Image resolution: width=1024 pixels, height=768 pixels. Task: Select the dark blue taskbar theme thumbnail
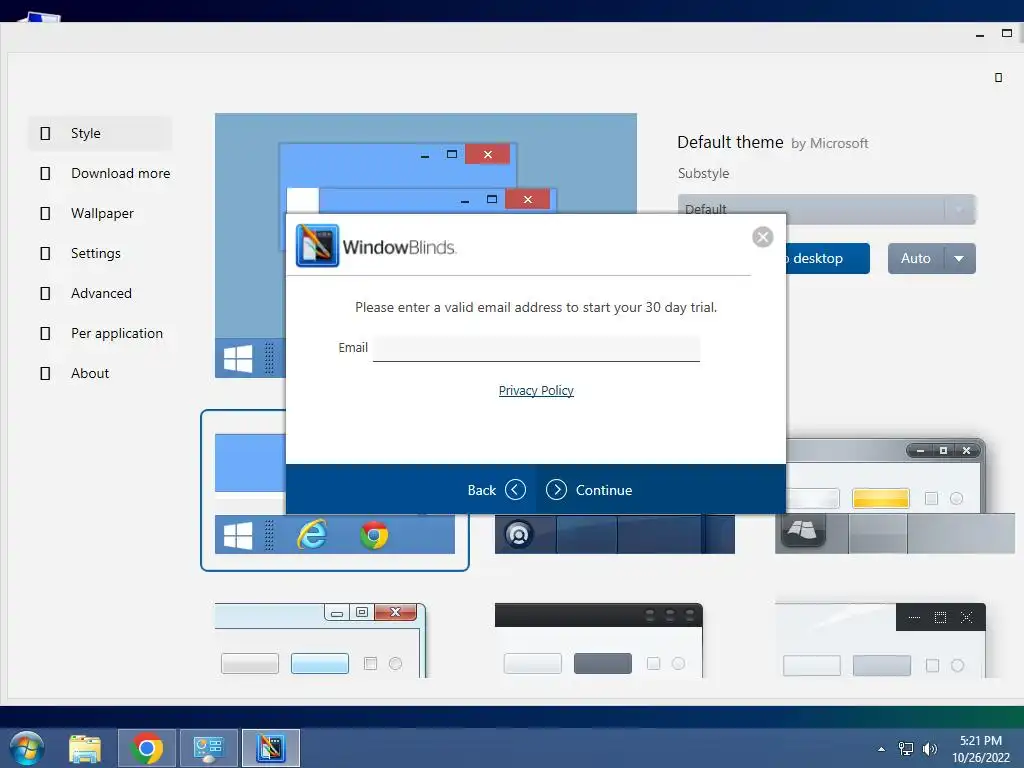tap(615, 534)
